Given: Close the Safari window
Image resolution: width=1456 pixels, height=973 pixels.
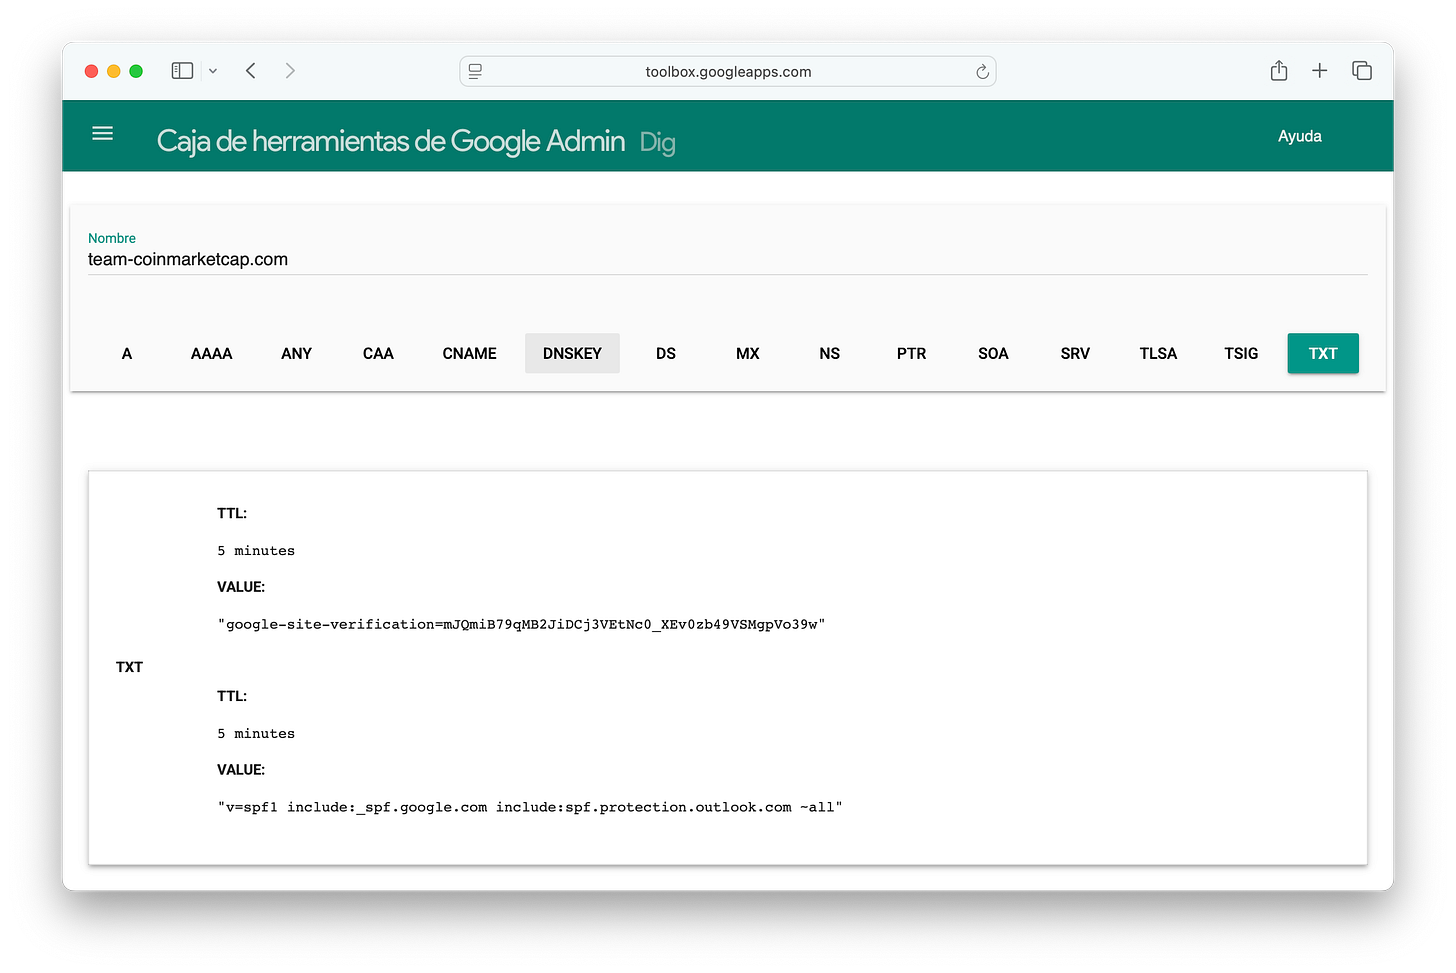Looking at the screenshot, I should (91, 71).
